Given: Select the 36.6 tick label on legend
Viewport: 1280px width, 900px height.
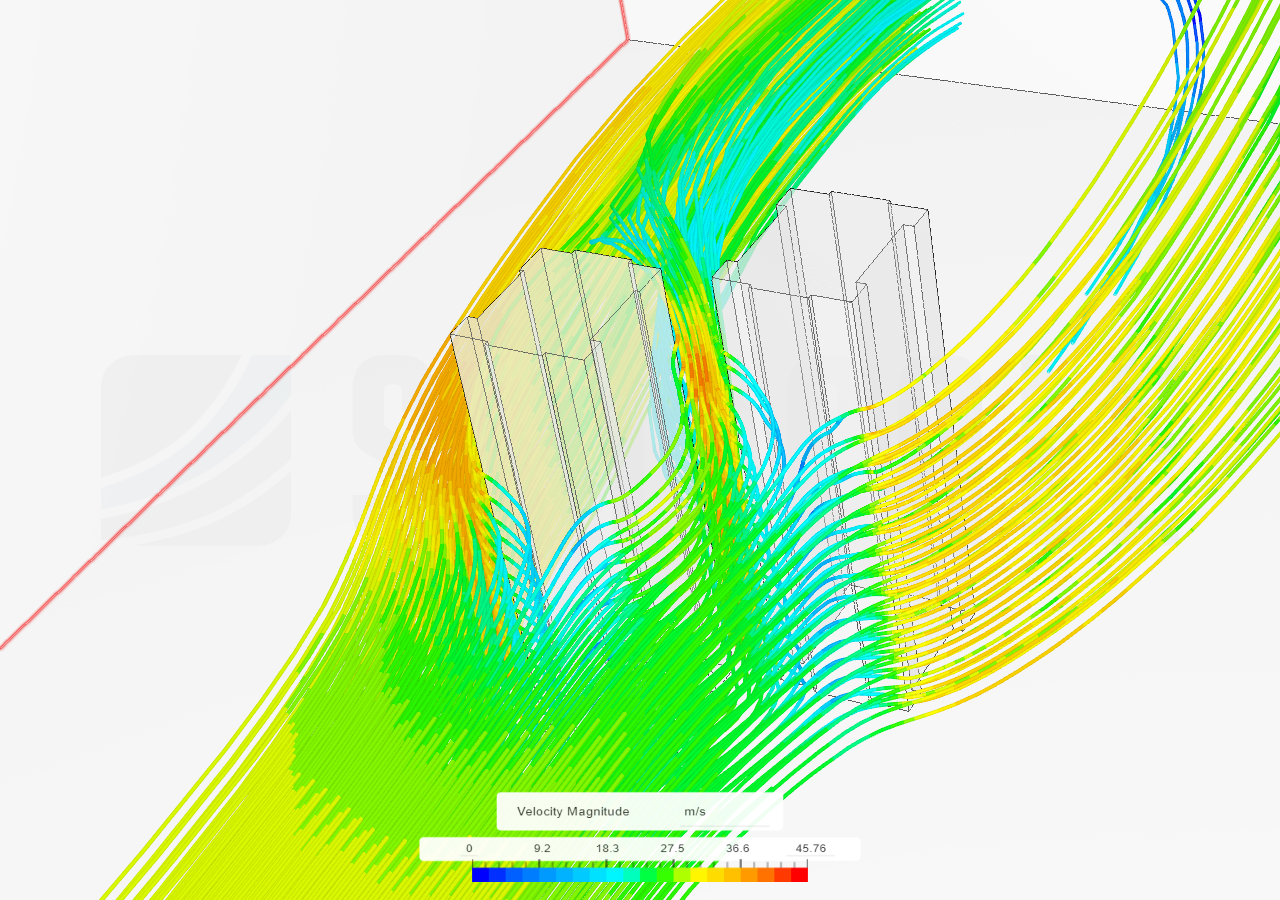Looking at the screenshot, I should pyautogui.click(x=737, y=848).
